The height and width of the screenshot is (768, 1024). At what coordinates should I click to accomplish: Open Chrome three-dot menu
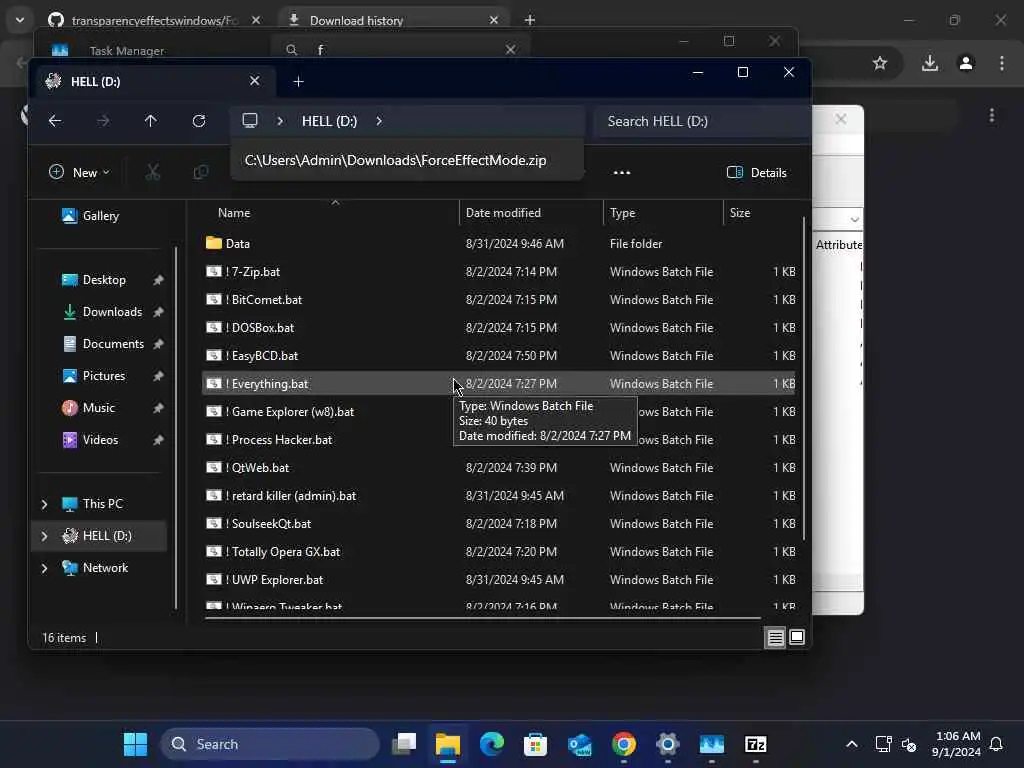pyautogui.click(x=1002, y=63)
